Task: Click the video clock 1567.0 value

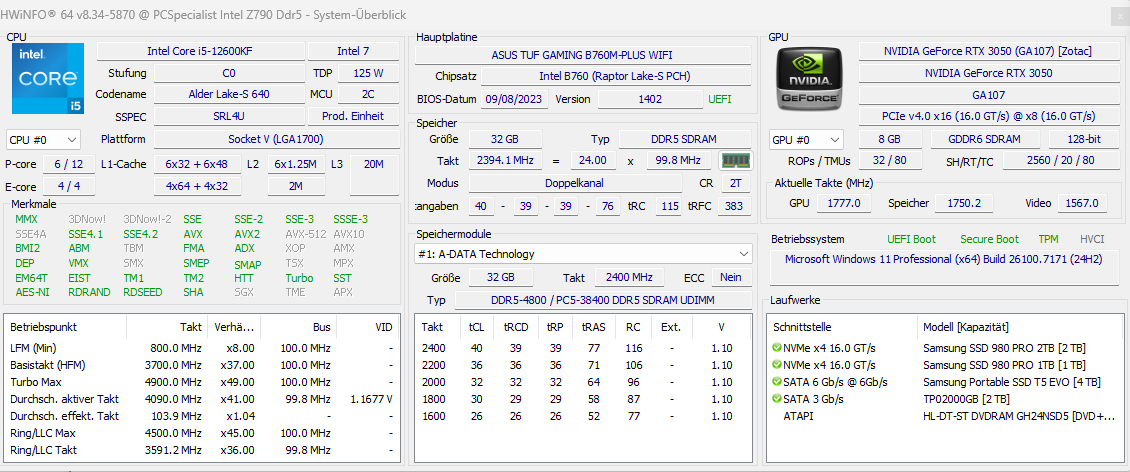Action: pos(1082,203)
